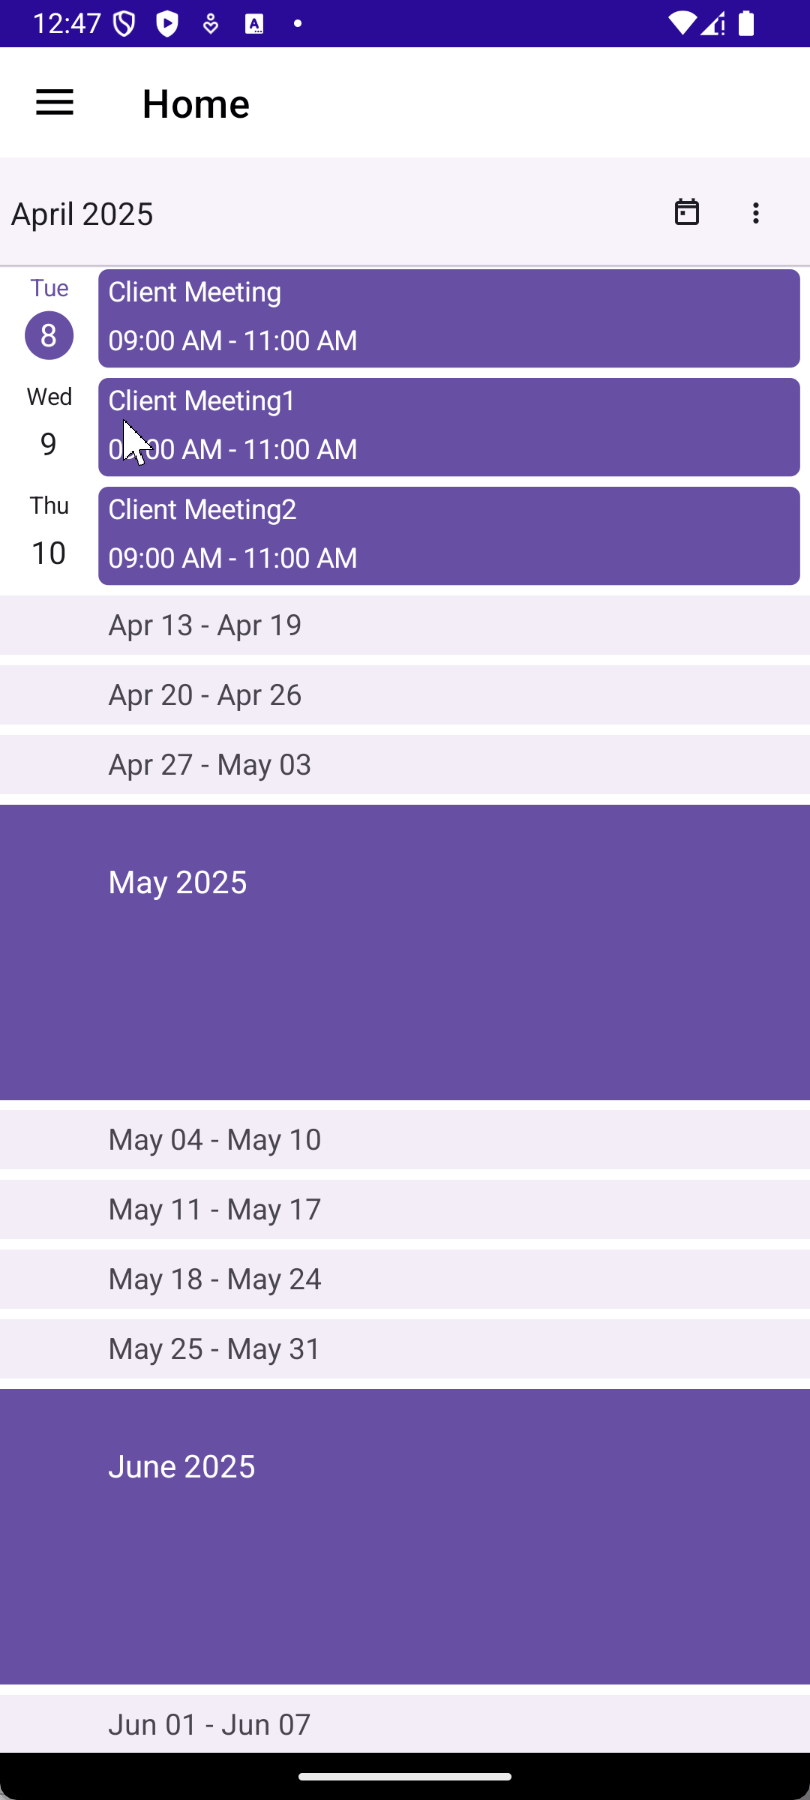
Task: Open the Client Meeting appointment
Action: (448, 318)
